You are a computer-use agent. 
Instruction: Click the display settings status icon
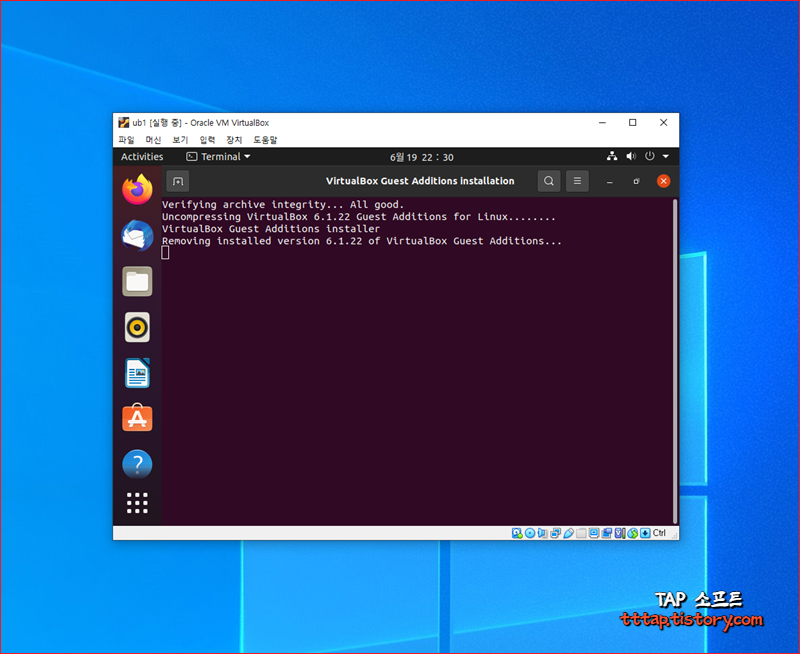tap(594, 533)
